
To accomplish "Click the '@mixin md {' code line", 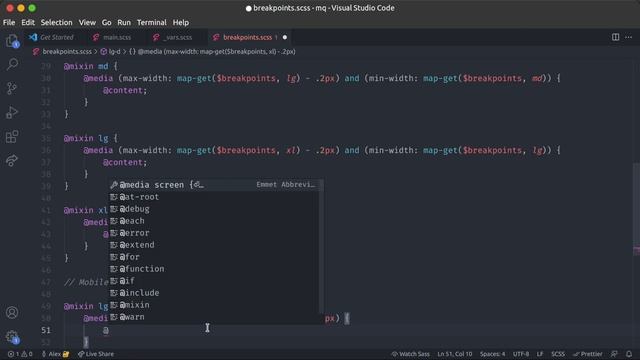I will coord(91,66).
